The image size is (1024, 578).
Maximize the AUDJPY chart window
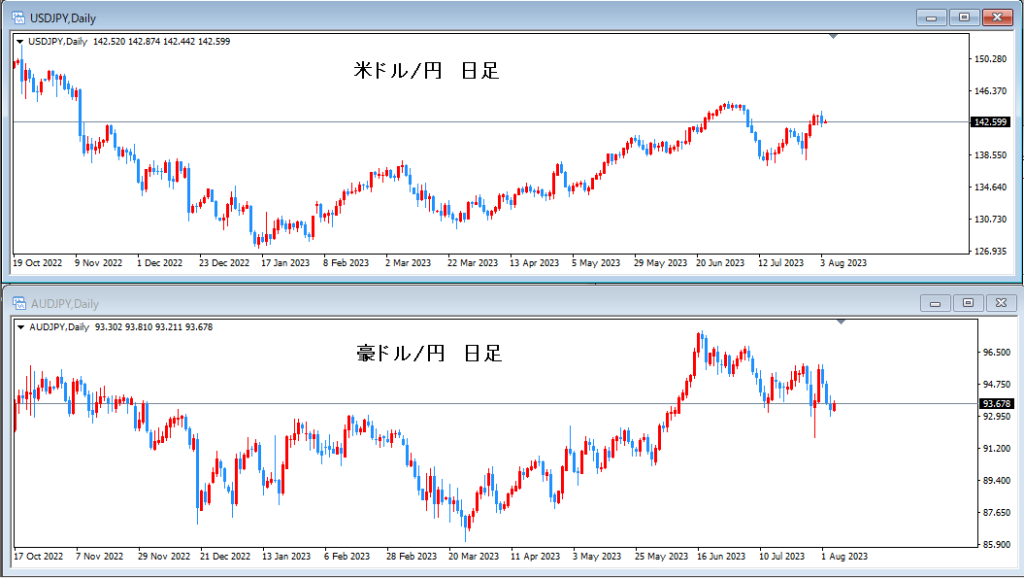(x=967, y=303)
